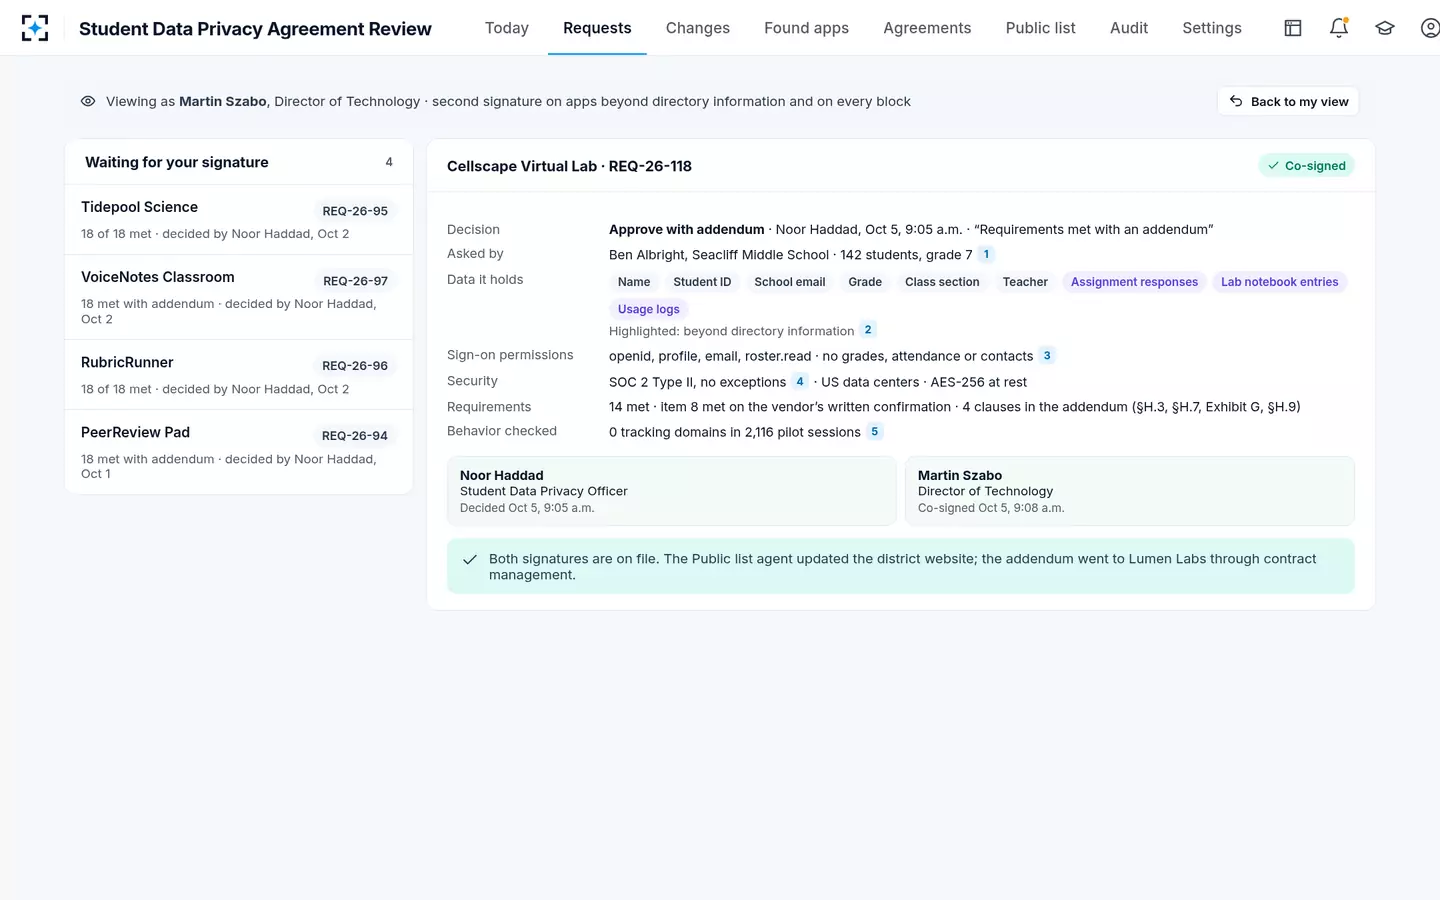Open the layout panel icon

click(x=1293, y=28)
